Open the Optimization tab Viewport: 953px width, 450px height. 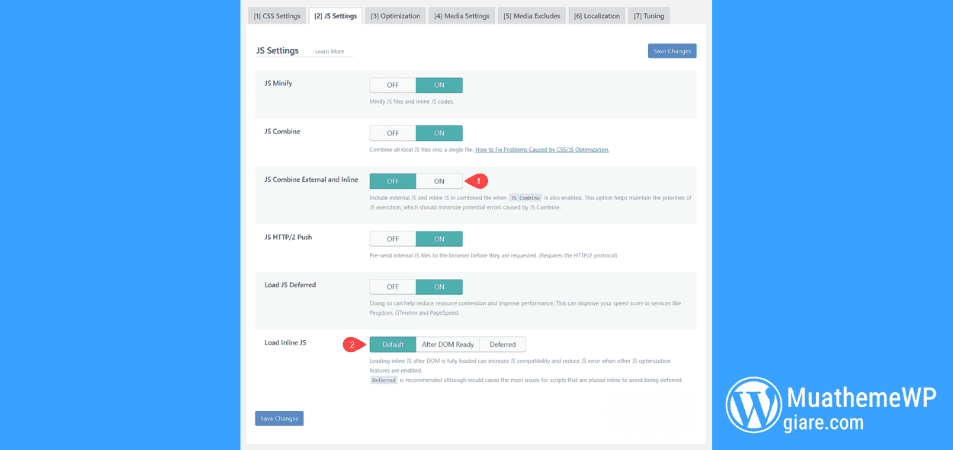395,16
